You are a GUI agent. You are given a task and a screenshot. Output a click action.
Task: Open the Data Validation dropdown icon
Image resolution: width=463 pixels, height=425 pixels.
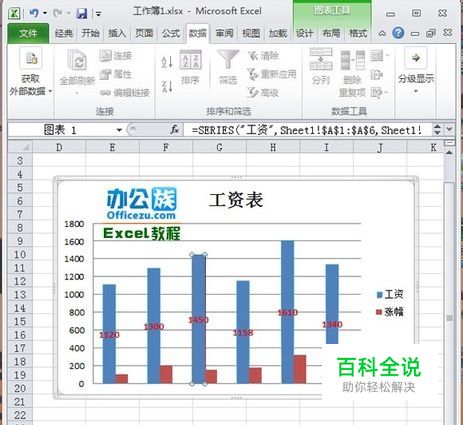tap(380, 55)
